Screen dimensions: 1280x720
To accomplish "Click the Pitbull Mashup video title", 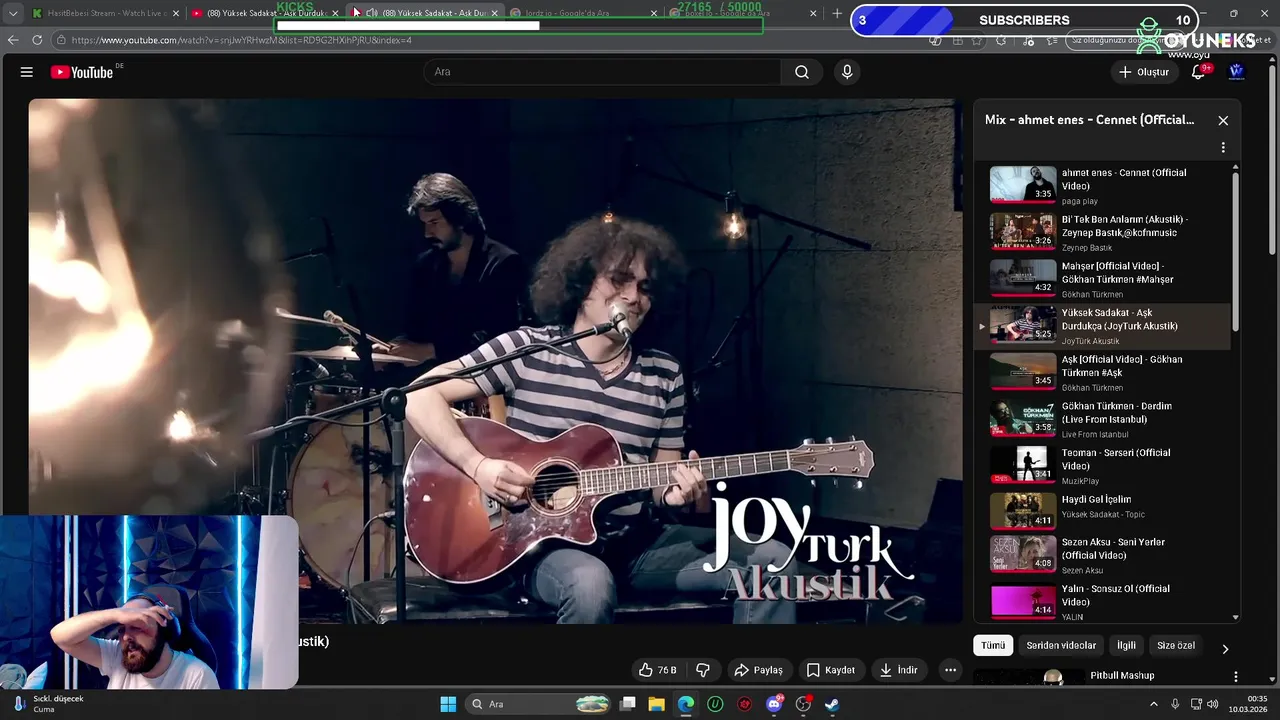I will coord(1122,676).
